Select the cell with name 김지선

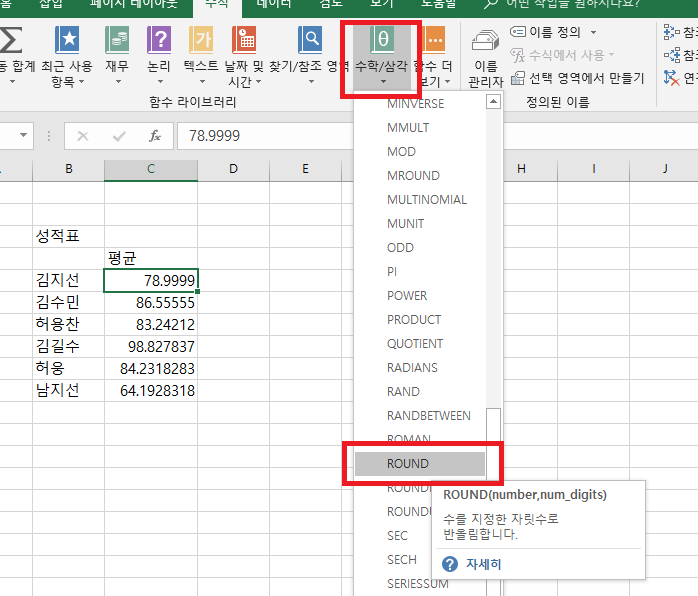(69, 280)
